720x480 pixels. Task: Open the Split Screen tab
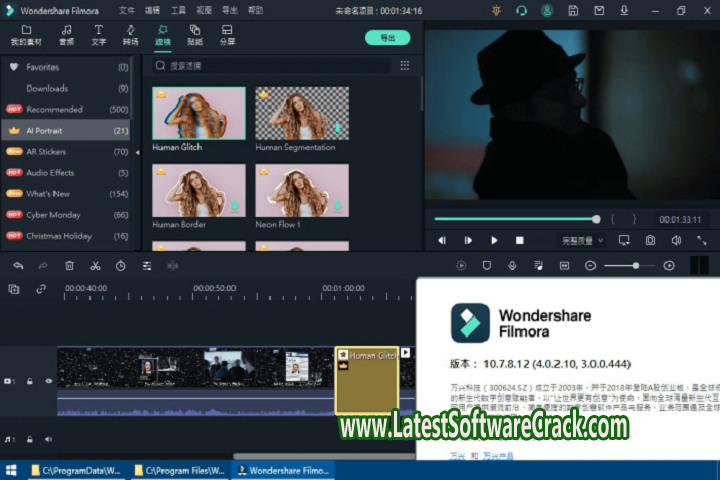[x=227, y=35]
